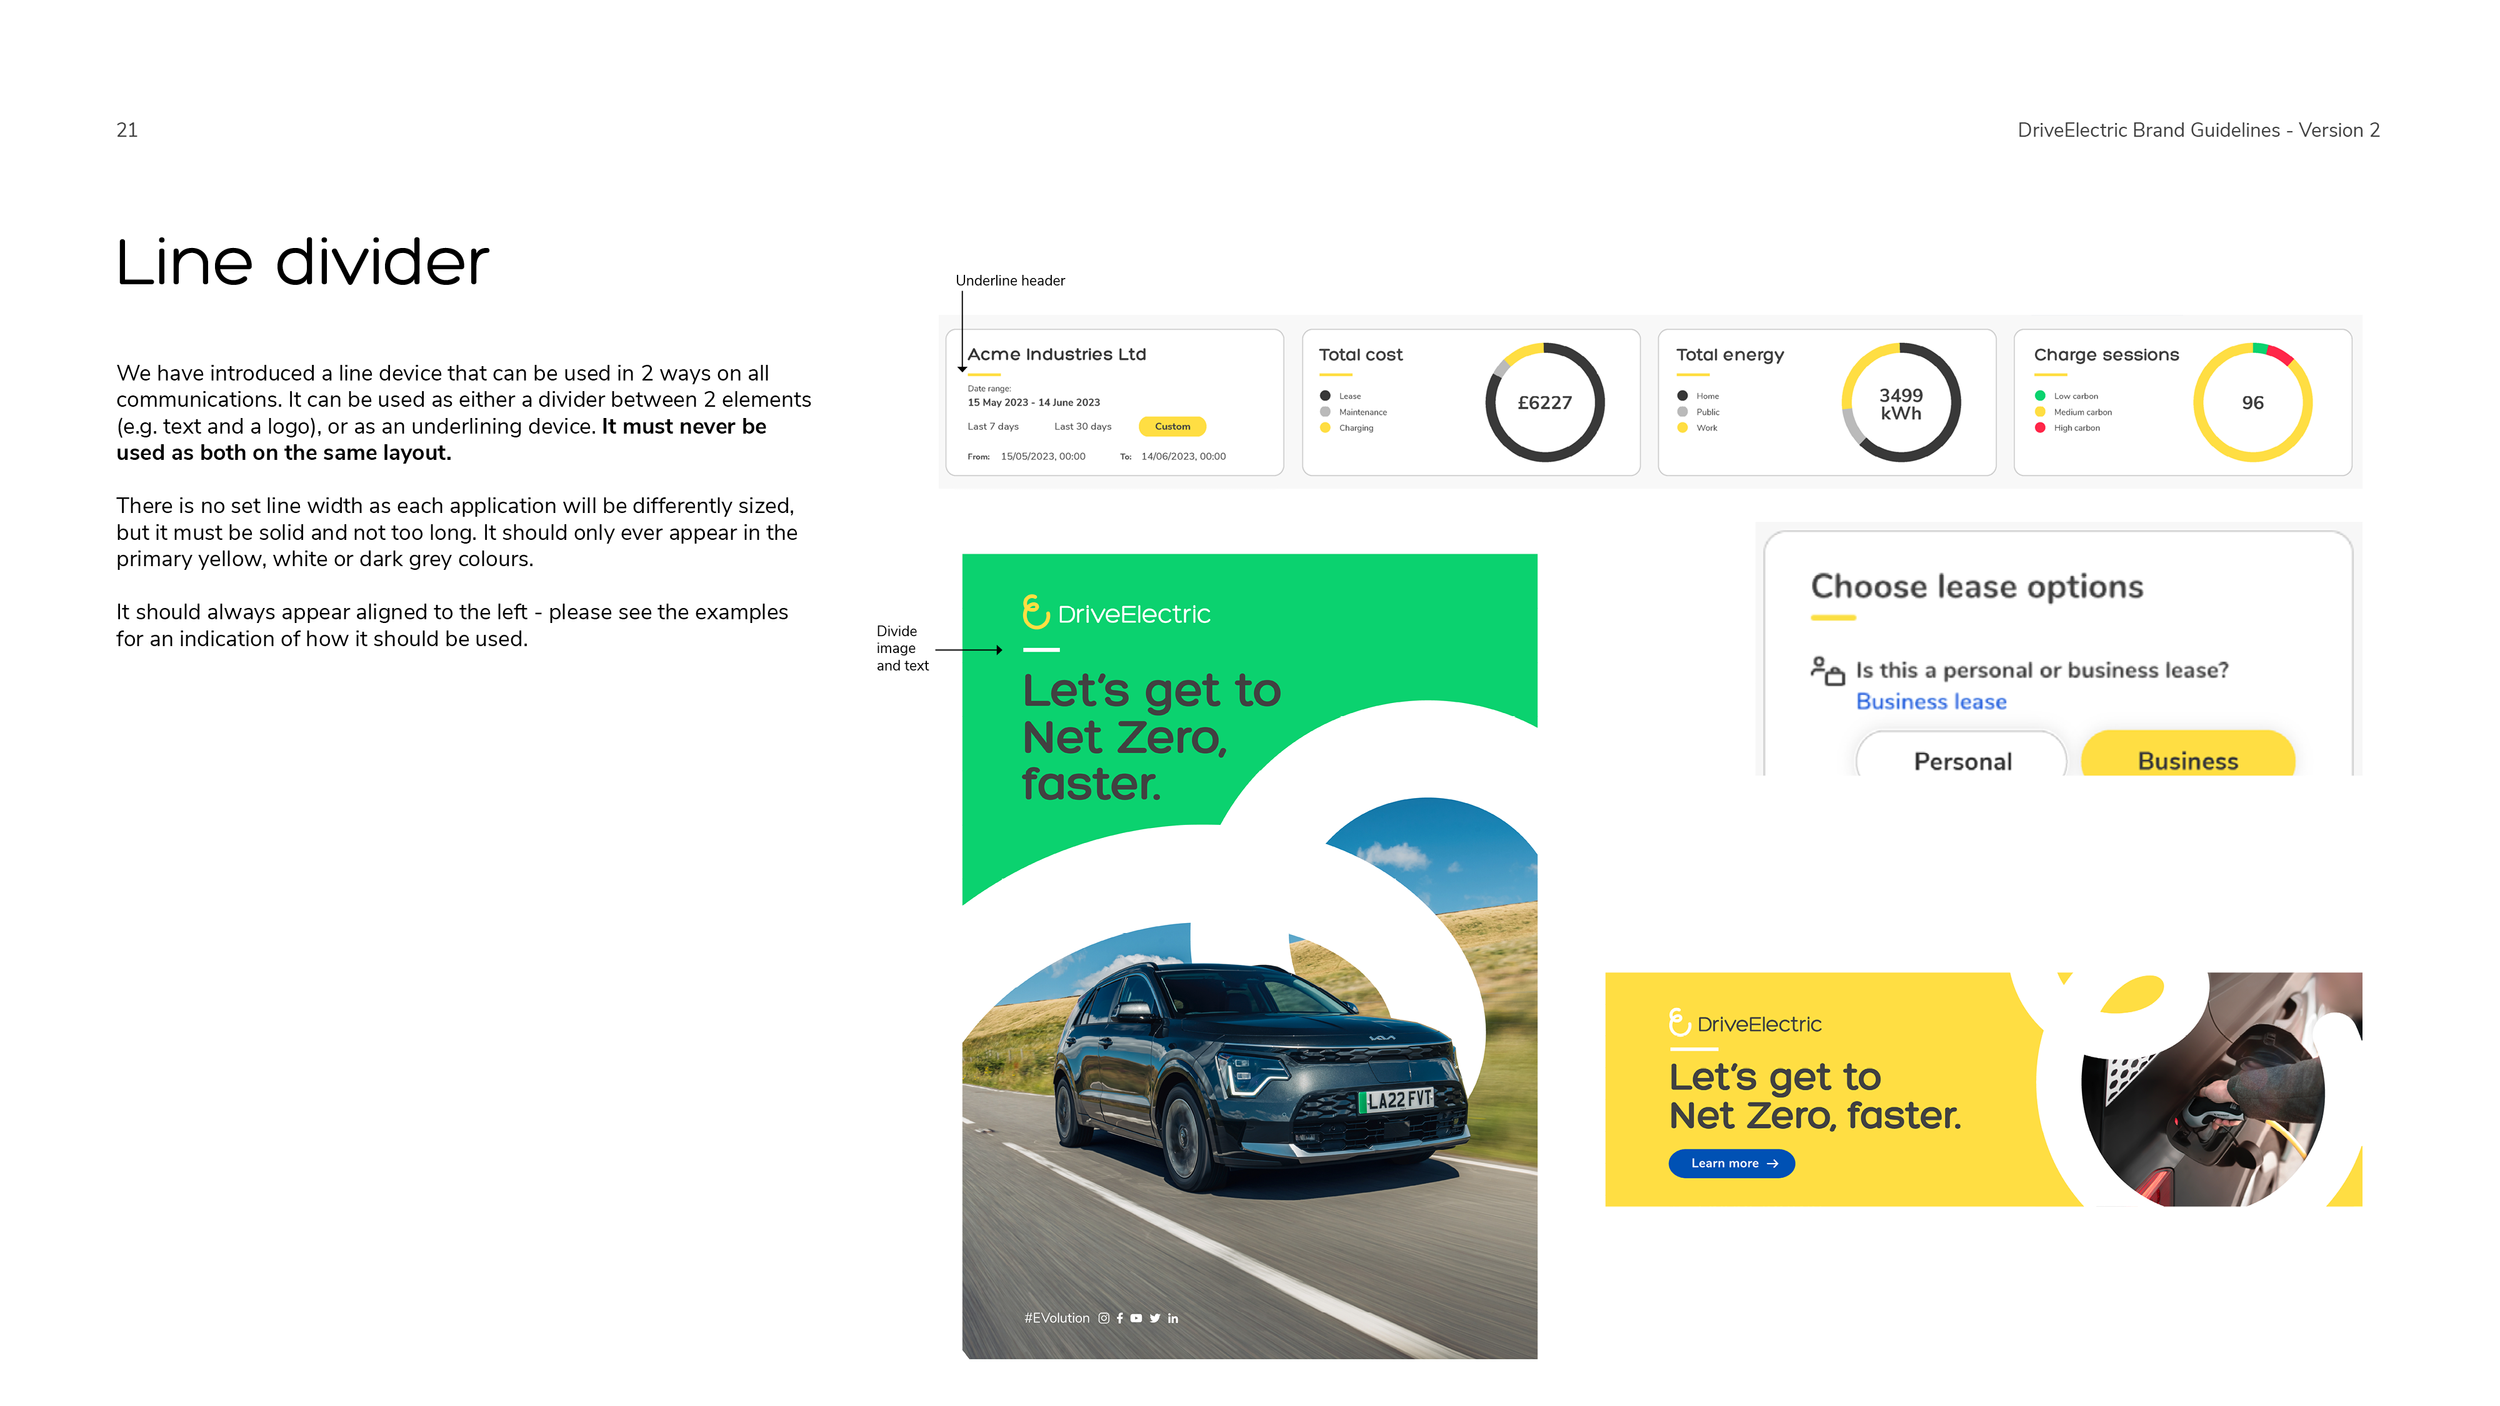
Task: Click the Date range: label in the Acme card
Action: [989, 389]
